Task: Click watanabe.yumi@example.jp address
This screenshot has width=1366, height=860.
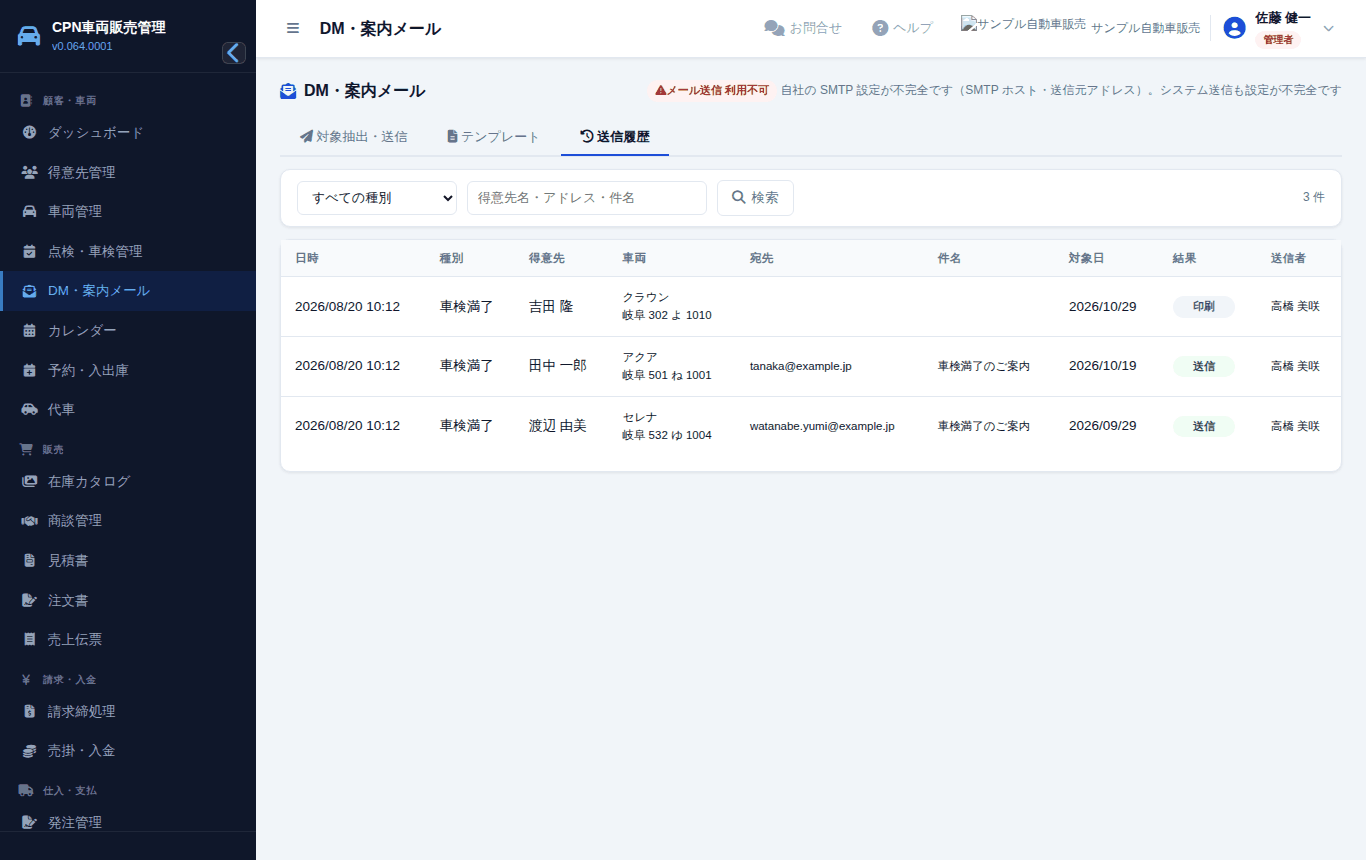Action: tap(822, 426)
